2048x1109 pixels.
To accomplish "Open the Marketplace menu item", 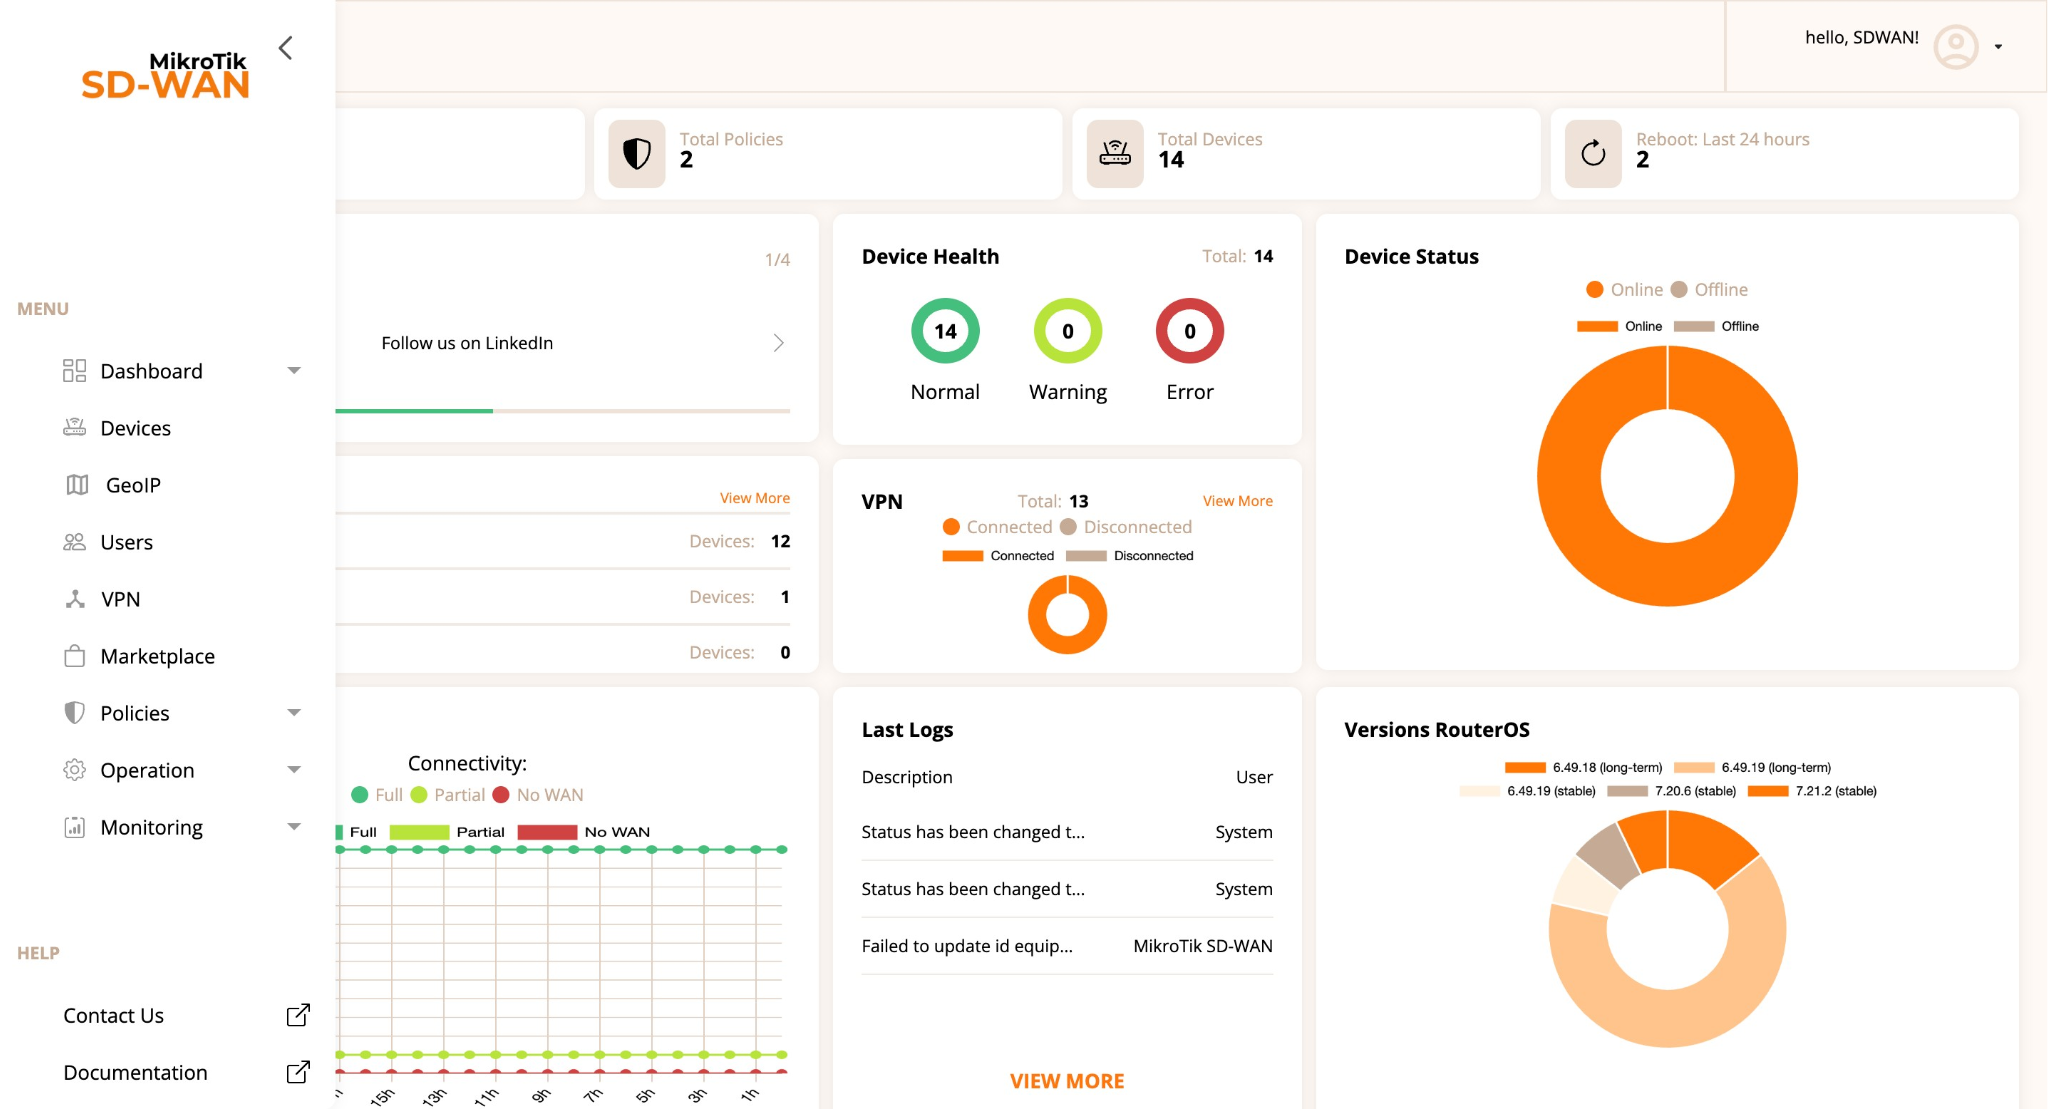I will 157,656.
